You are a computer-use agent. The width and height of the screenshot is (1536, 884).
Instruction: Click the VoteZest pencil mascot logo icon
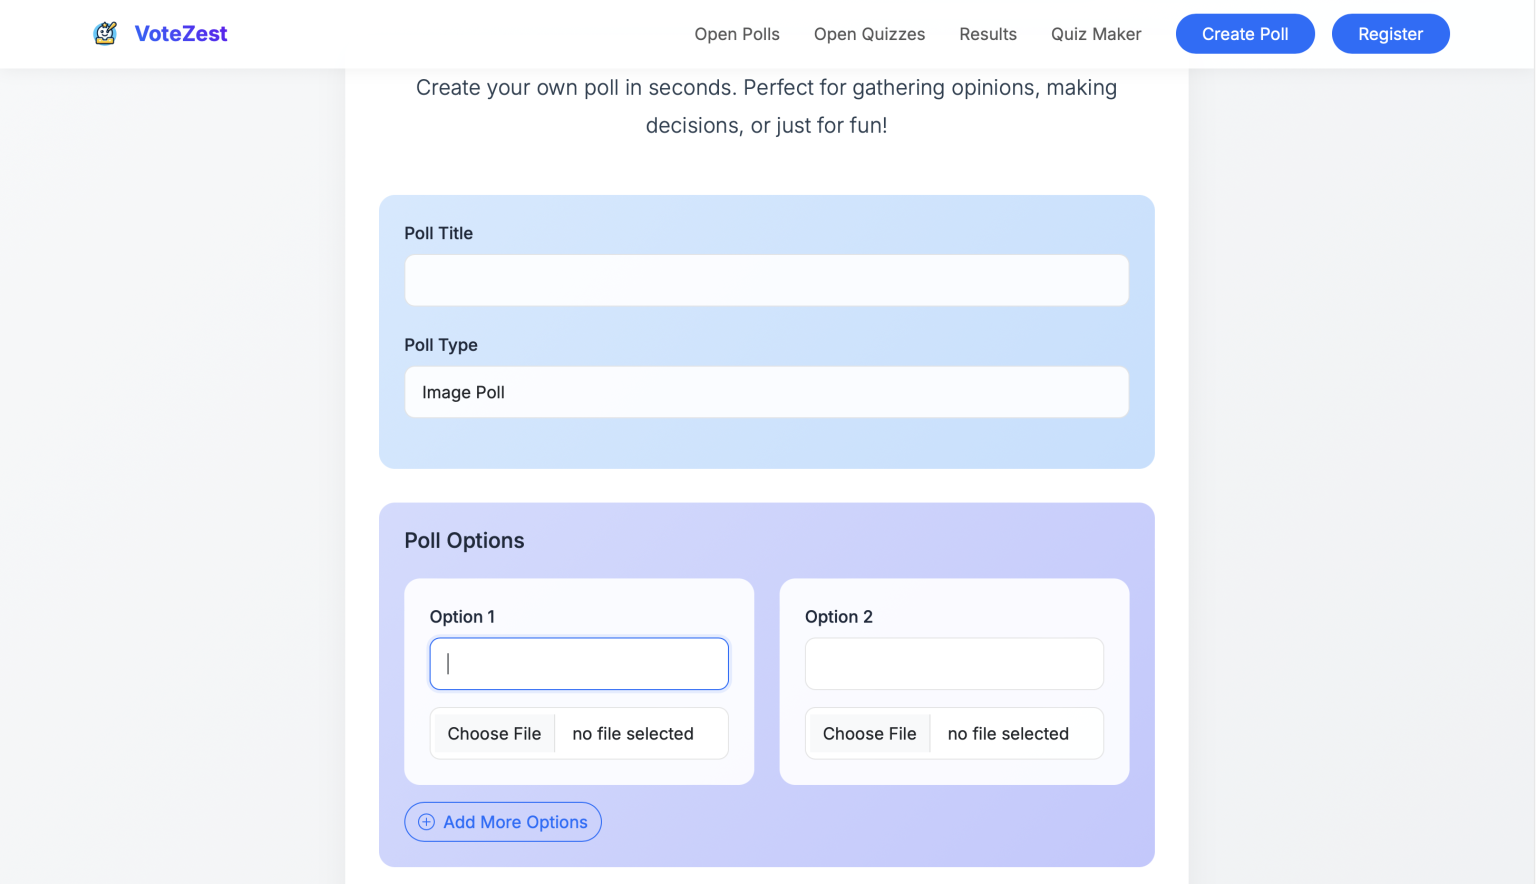pos(105,33)
